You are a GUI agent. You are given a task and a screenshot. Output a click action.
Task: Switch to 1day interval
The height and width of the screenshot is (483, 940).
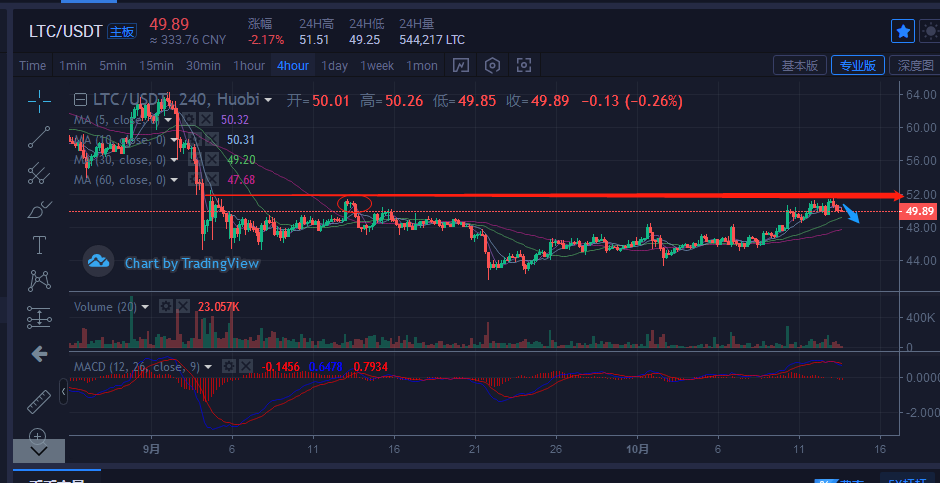(335, 66)
